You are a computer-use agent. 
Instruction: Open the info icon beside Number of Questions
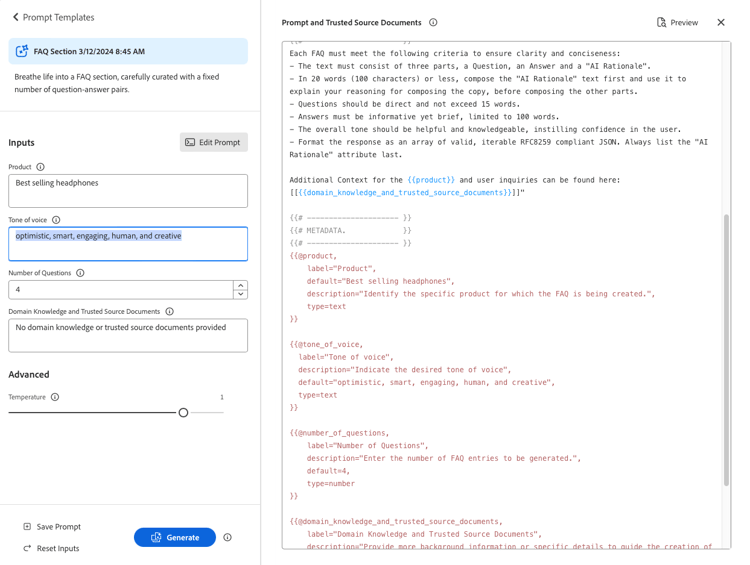80,273
